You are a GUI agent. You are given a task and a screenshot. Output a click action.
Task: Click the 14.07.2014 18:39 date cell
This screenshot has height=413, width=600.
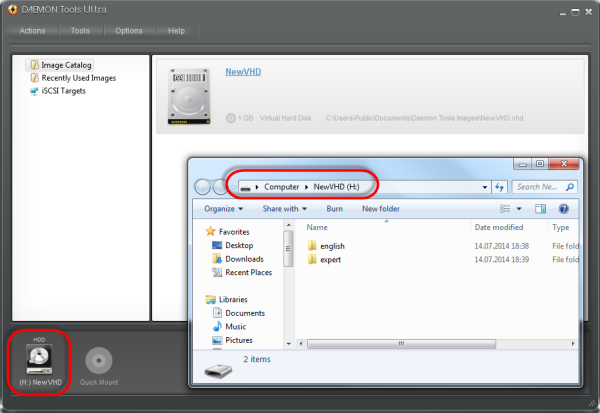click(502, 260)
